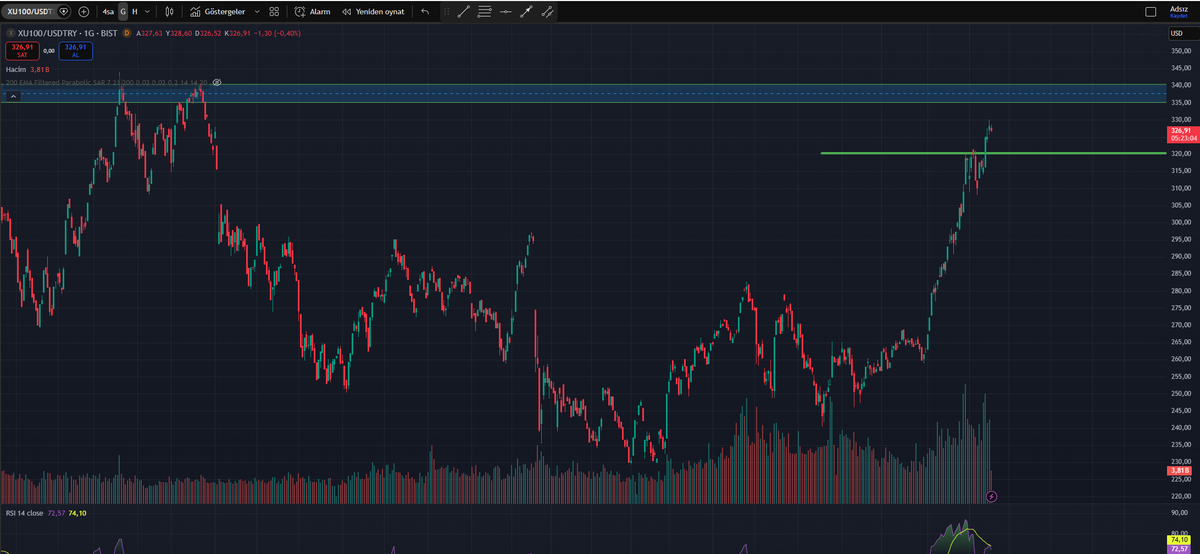Select the H weekly timeframe

(x=135, y=11)
